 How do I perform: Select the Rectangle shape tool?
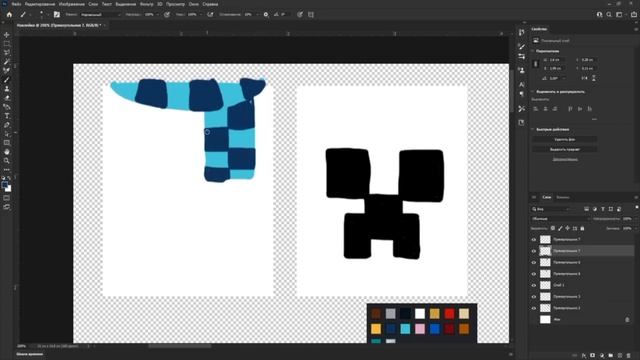coord(7,143)
